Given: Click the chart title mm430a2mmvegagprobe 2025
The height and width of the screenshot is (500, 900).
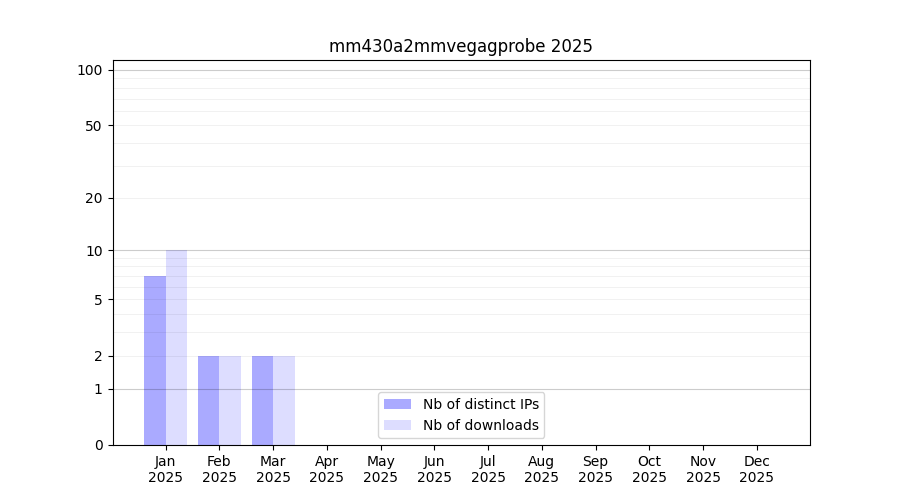Looking at the screenshot, I should [x=460, y=46].
